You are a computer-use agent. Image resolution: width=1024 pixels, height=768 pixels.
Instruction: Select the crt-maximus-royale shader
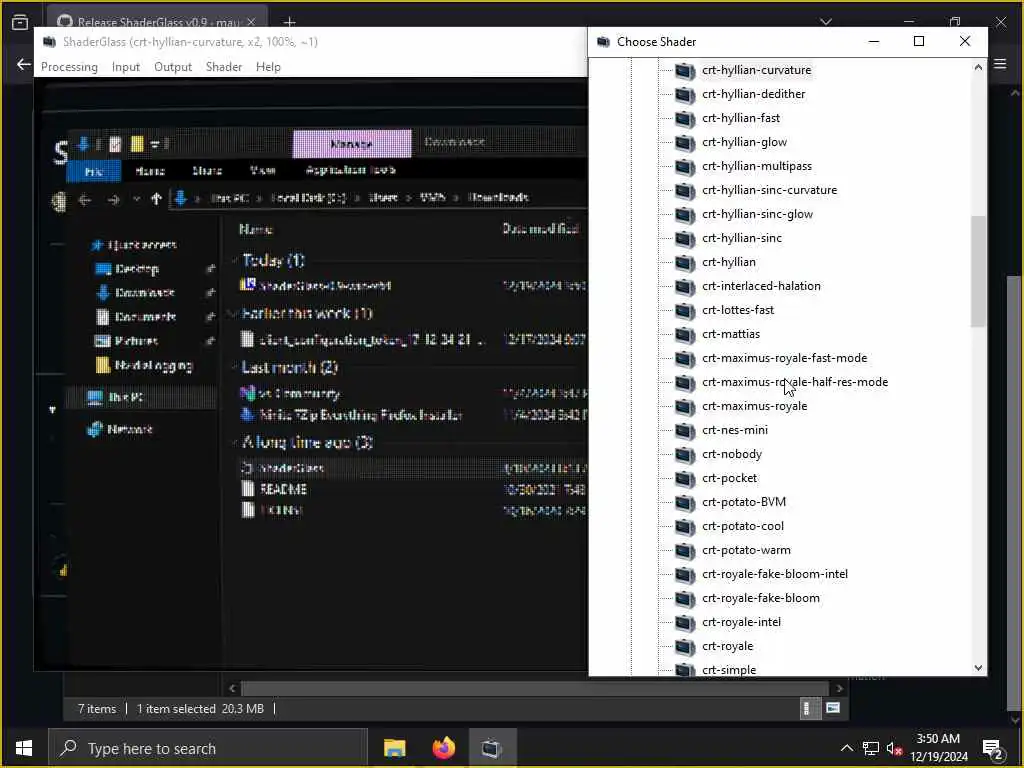point(754,406)
